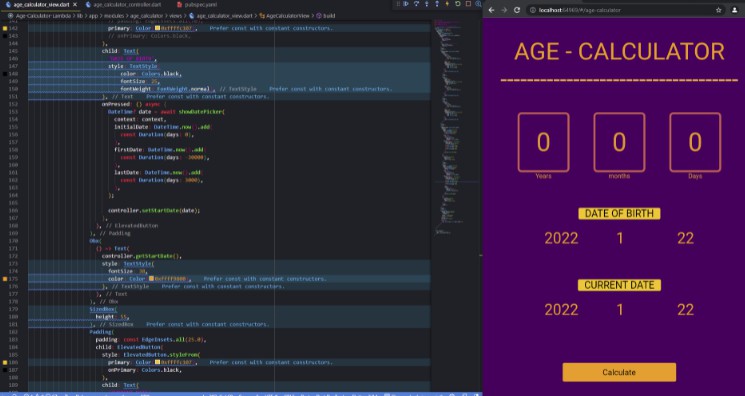Click the browser address bar URL
Viewport: 745px width, 396px height.
[580, 10]
